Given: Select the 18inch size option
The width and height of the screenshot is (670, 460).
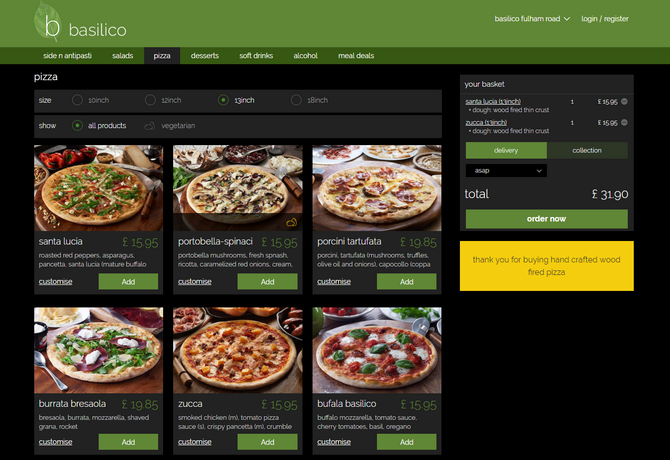Looking at the screenshot, I should coord(296,100).
